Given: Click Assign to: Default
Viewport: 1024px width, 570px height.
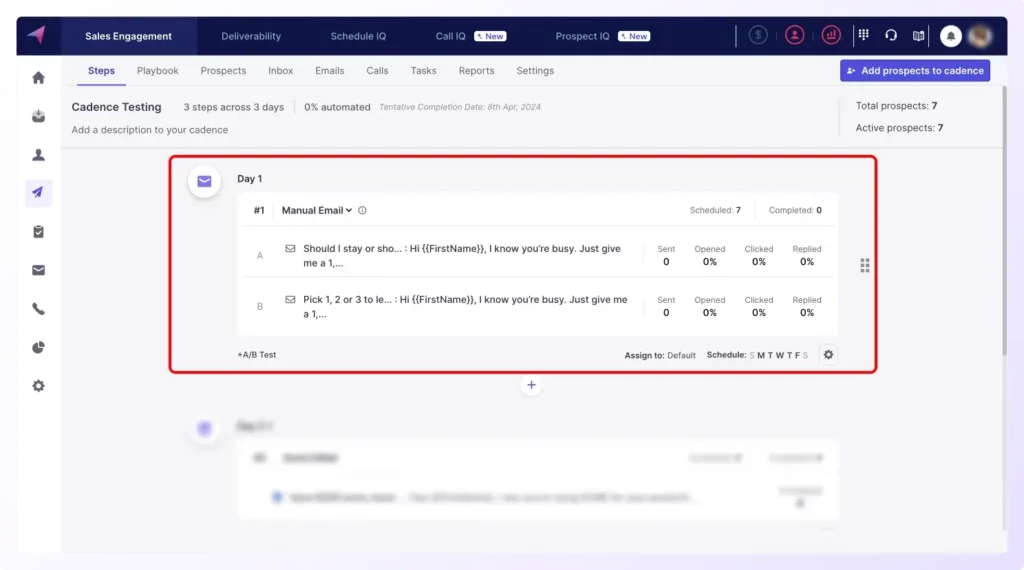Looking at the screenshot, I should (x=660, y=355).
